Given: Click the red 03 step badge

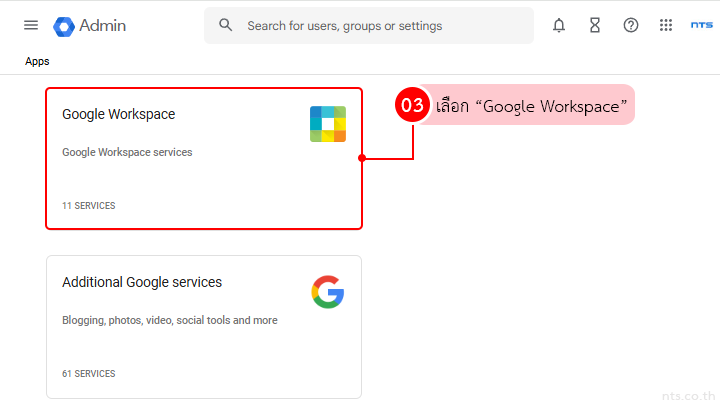Looking at the screenshot, I should 413,105.
